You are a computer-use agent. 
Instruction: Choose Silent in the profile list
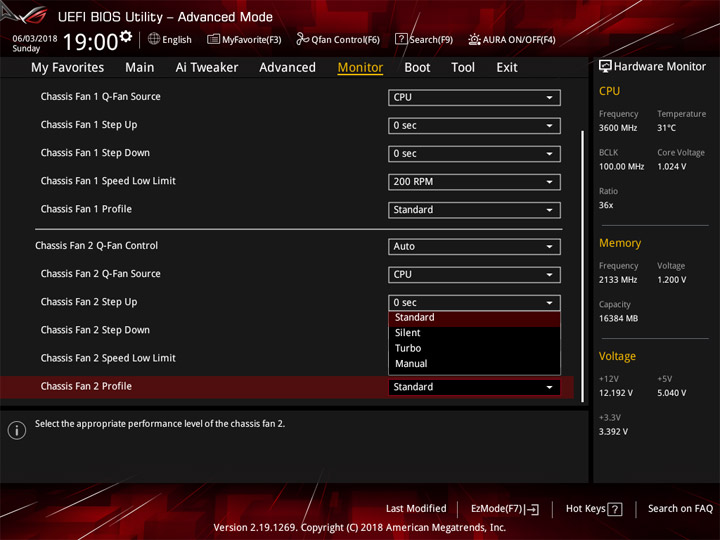pyautogui.click(x=474, y=333)
